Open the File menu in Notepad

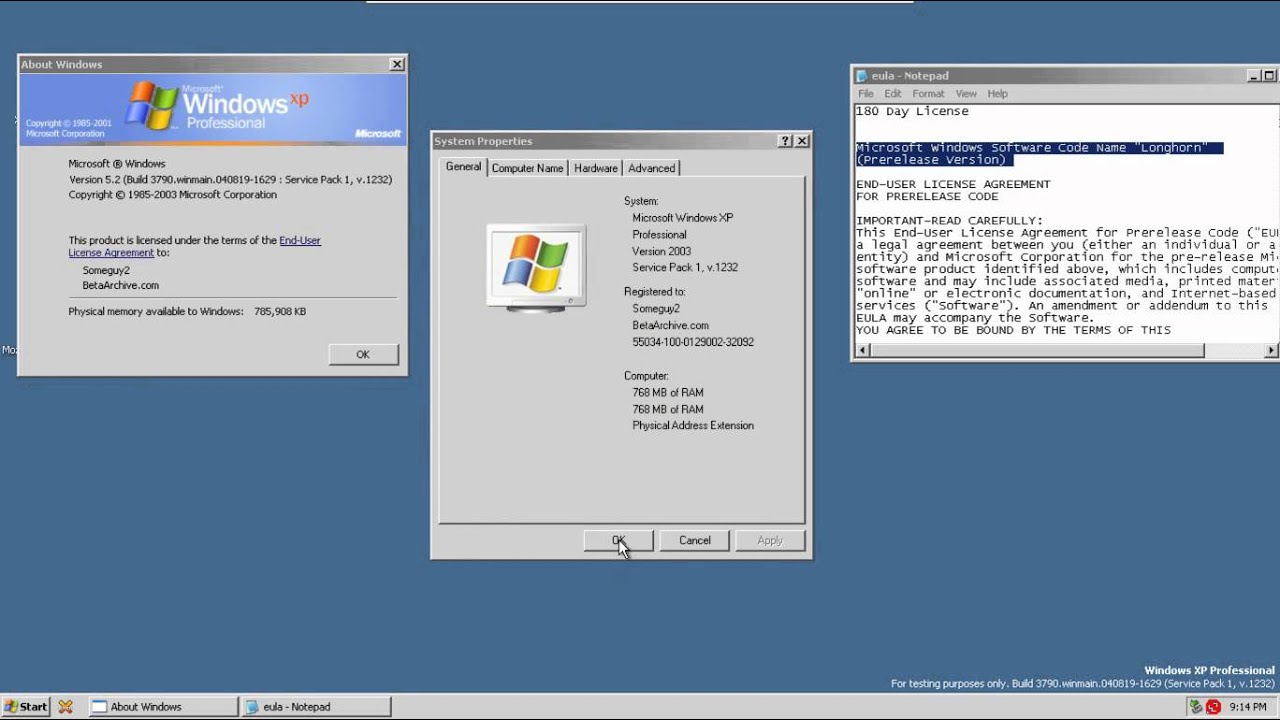coord(866,94)
